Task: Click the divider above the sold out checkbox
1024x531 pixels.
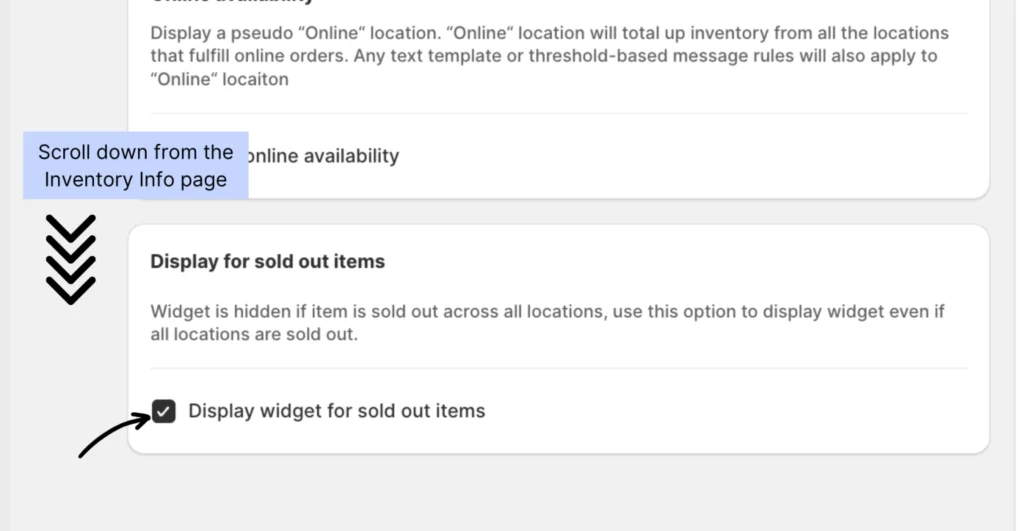Action: [x=559, y=368]
